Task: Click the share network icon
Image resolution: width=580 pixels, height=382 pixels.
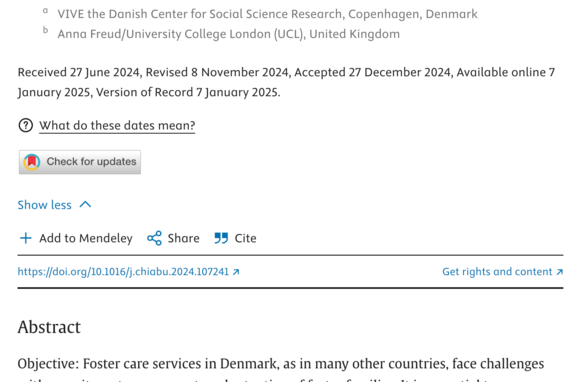Action: pyautogui.click(x=154, y=238)
